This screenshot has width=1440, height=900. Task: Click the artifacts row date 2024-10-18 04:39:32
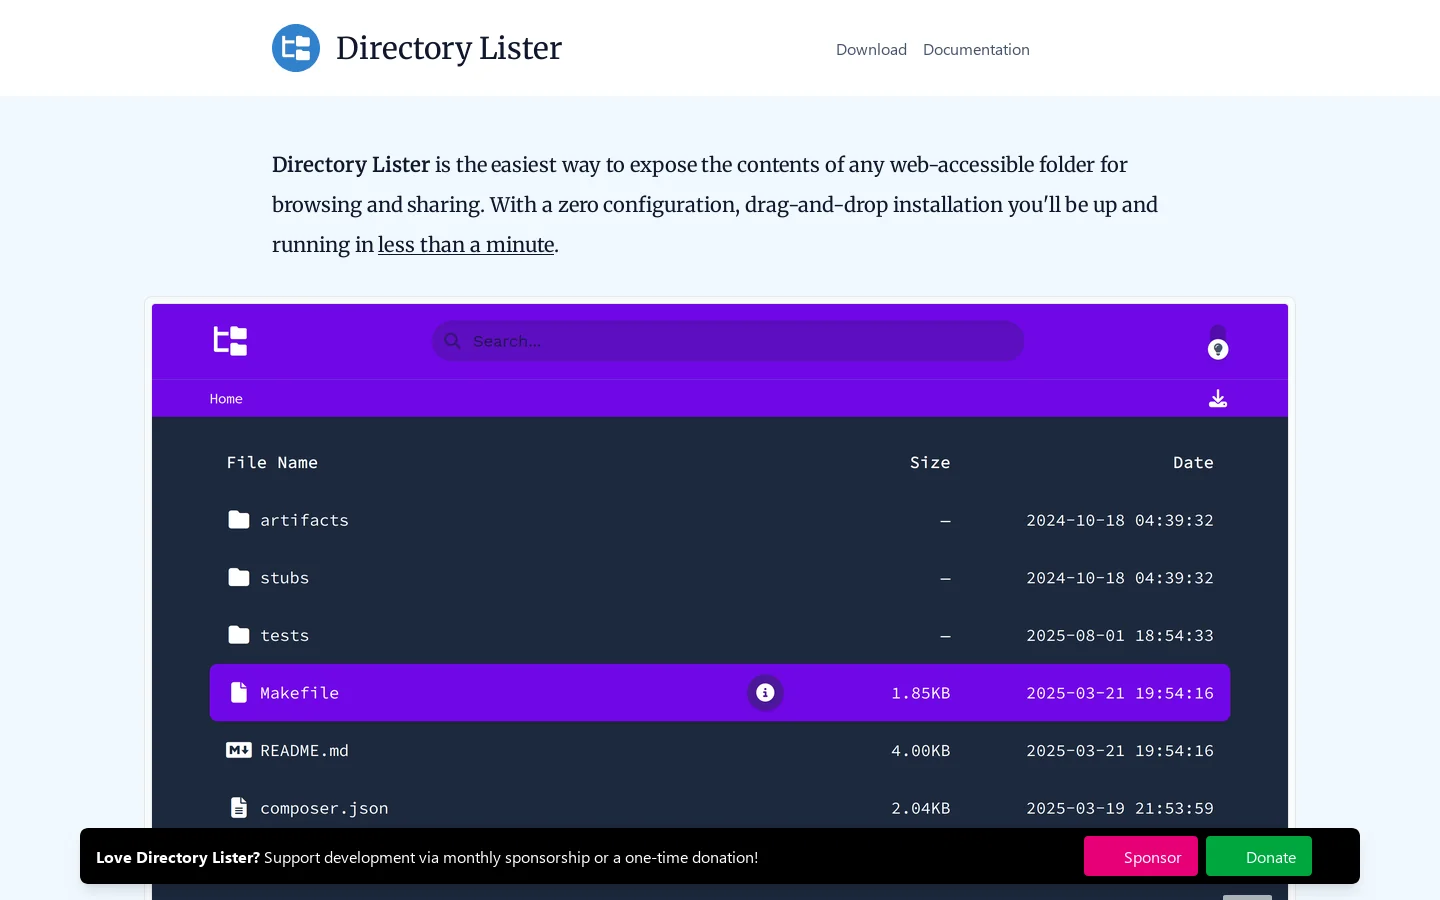tap(1120, 520)
